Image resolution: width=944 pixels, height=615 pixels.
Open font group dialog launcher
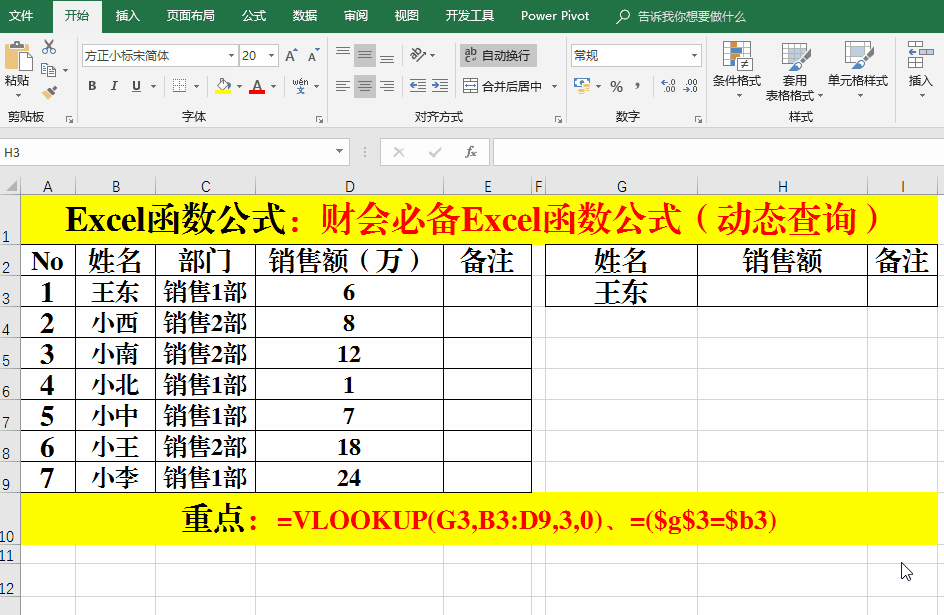pos(319,120)
